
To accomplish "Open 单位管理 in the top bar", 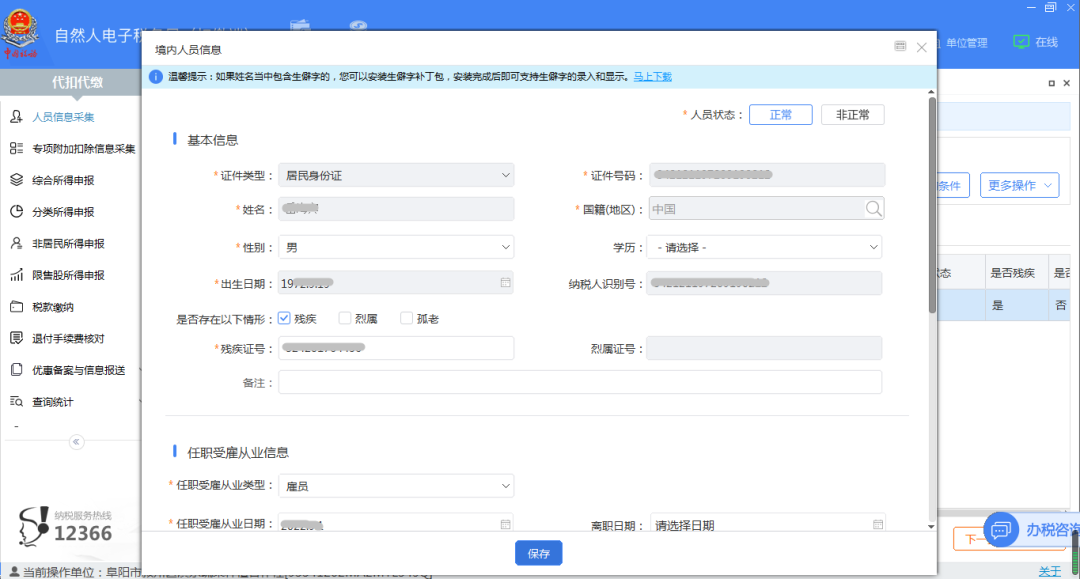I will [966, 43].
